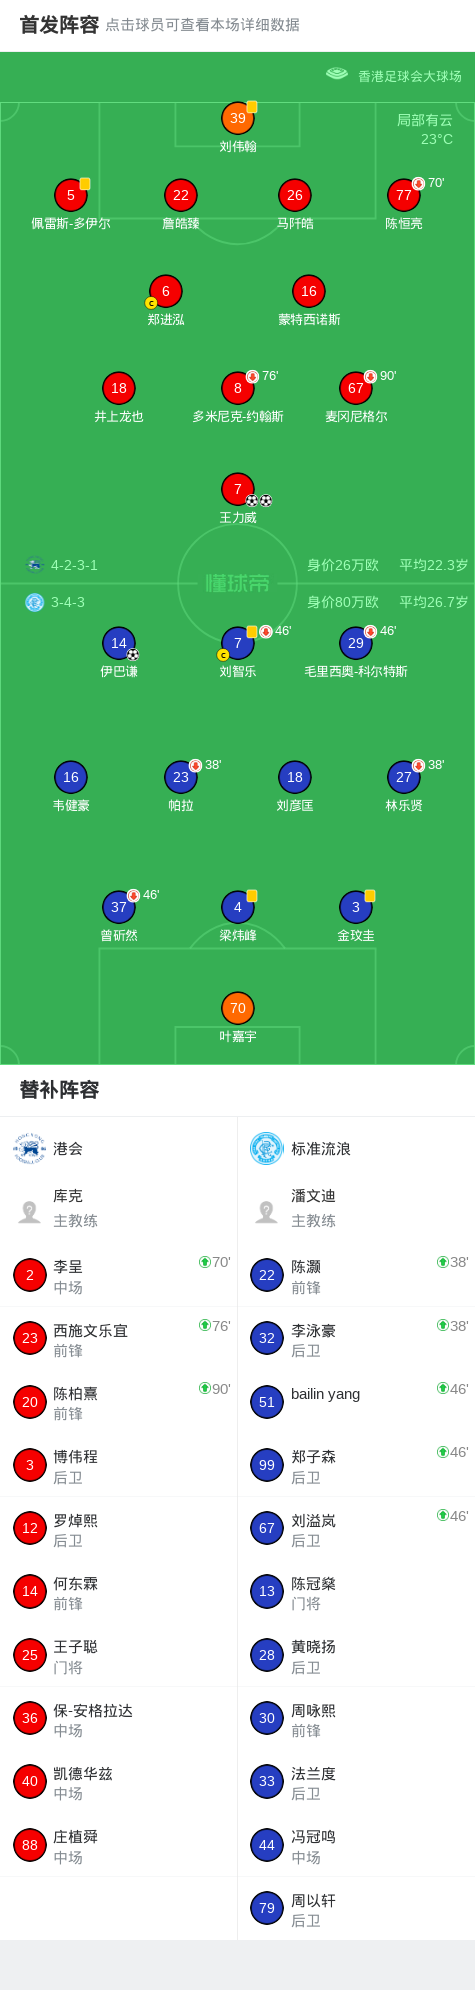Tap 库克 head coach avatar
475x1990 pixels.
tap(29, 1212)
